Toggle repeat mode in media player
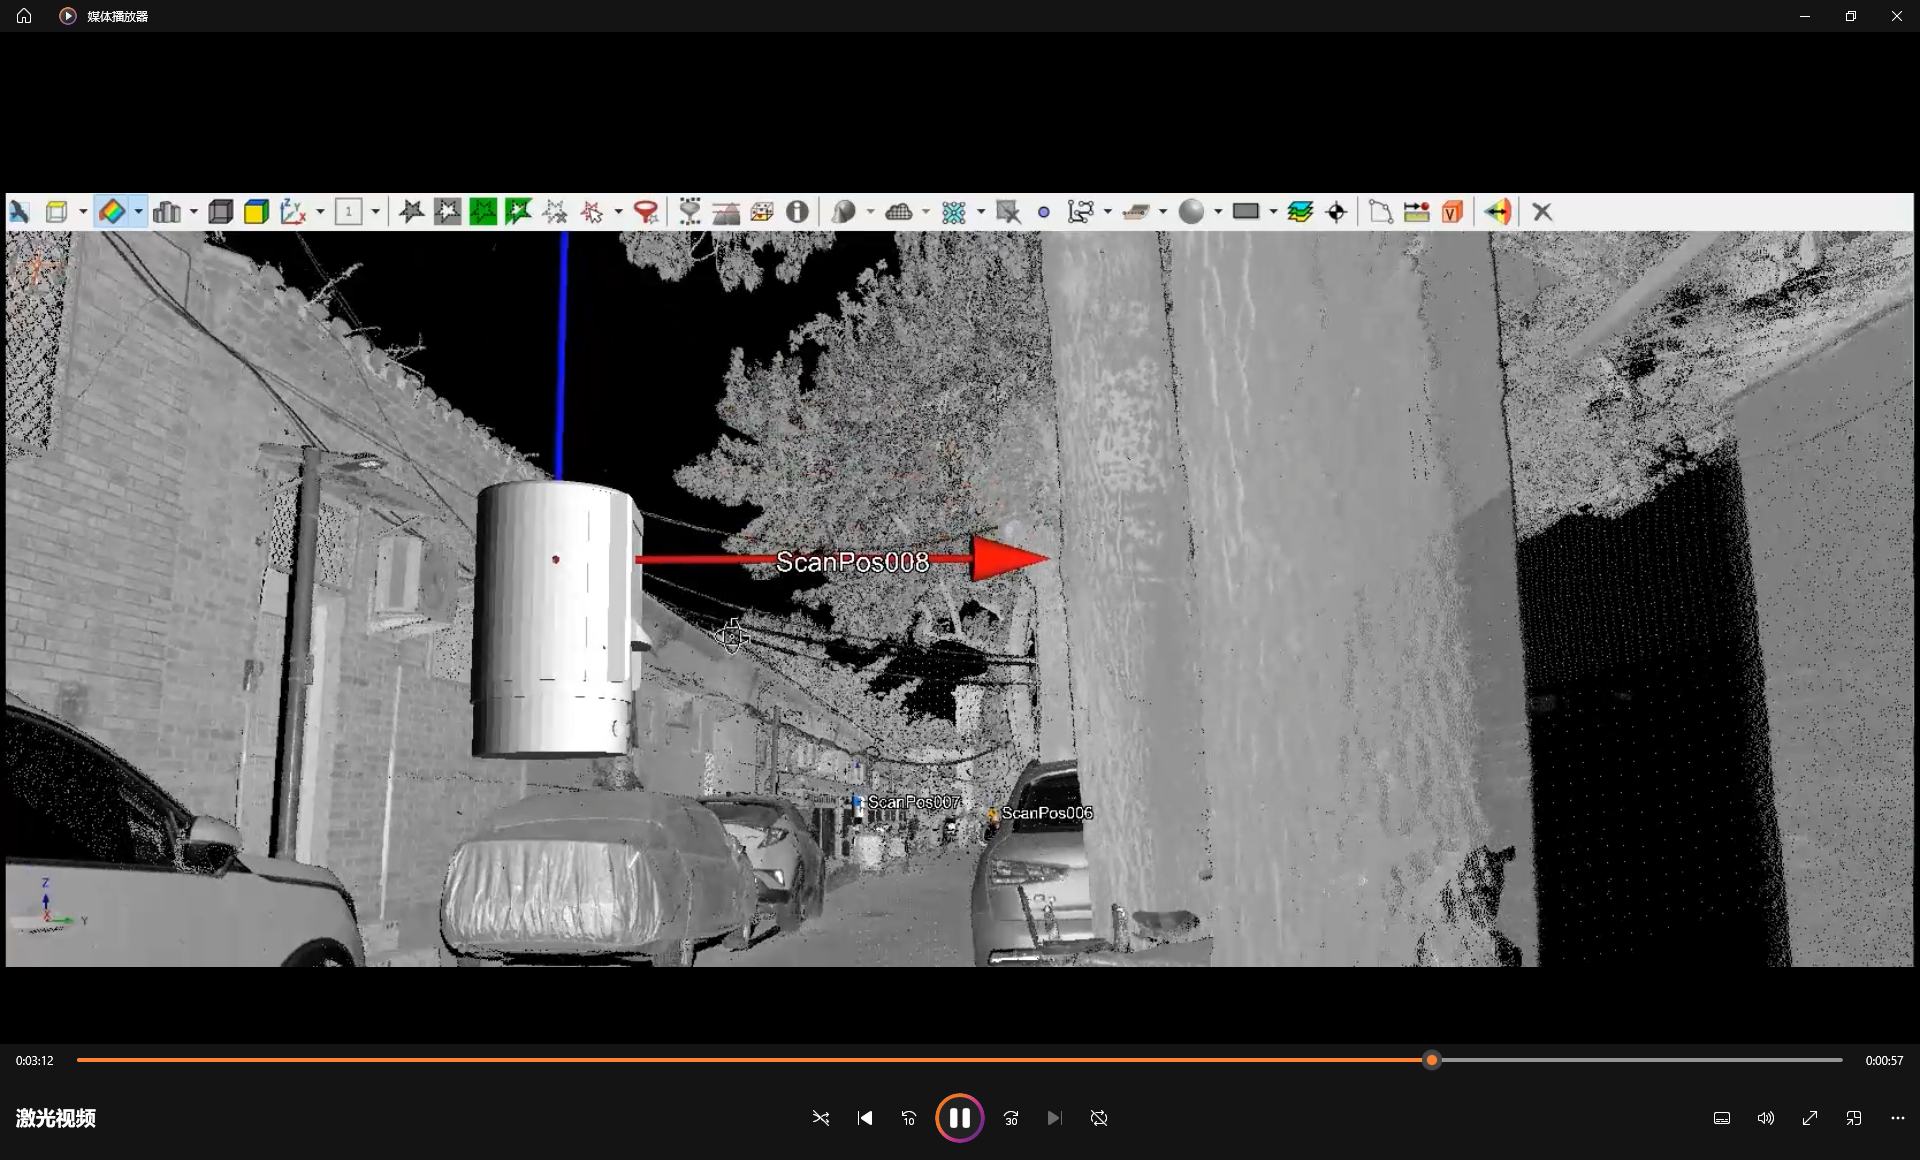The height and width of the screenshot is (1160, 1920). (1099, 1118)
